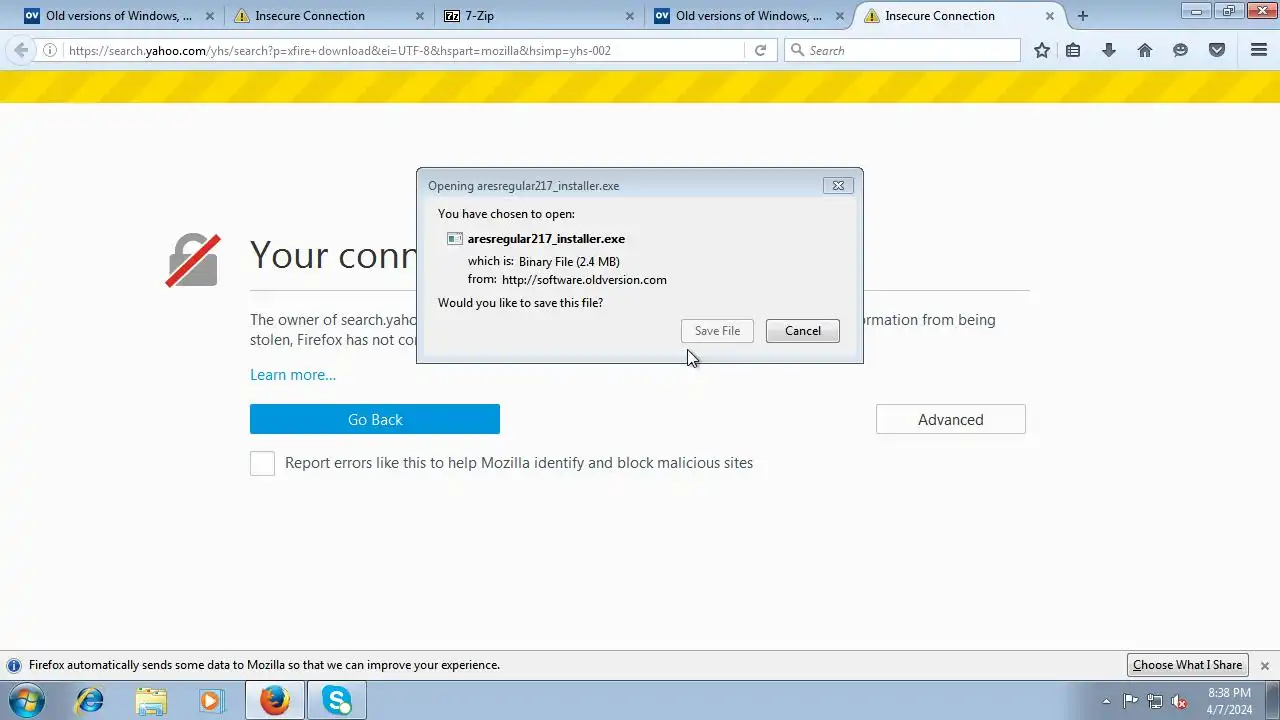Image resolution: width=1280 pixels, height=720 pixels.
Task: Select the active Insecure Connection tab
Action: (940, 16)
